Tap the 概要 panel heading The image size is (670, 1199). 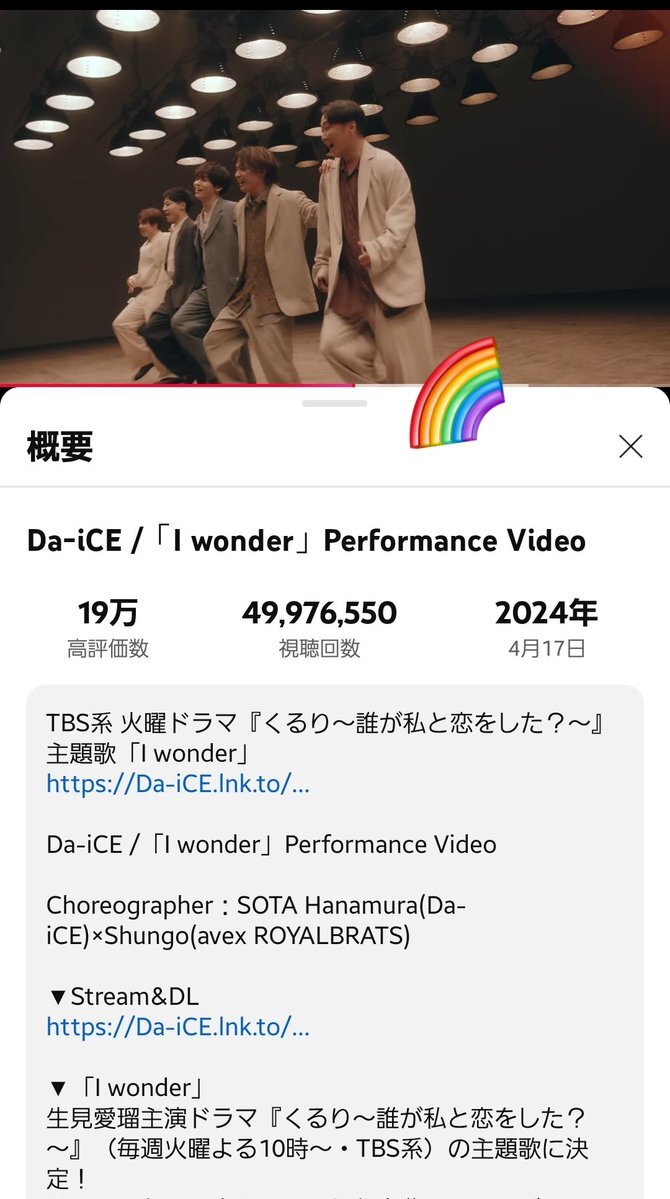(x=60, y=447)
